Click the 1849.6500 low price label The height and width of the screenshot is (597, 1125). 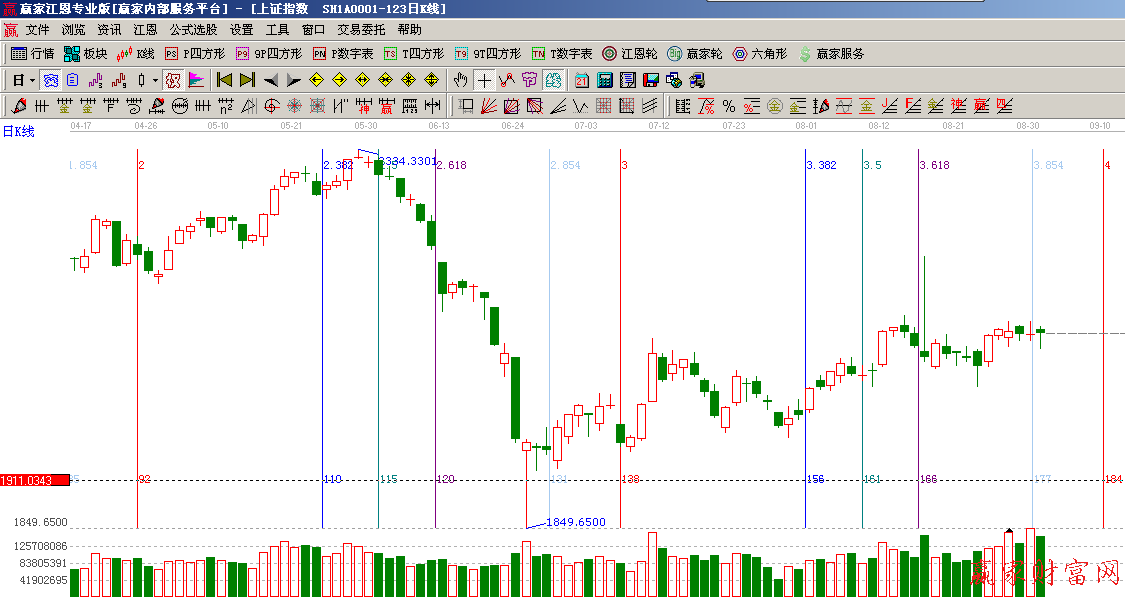click(576, 522)
